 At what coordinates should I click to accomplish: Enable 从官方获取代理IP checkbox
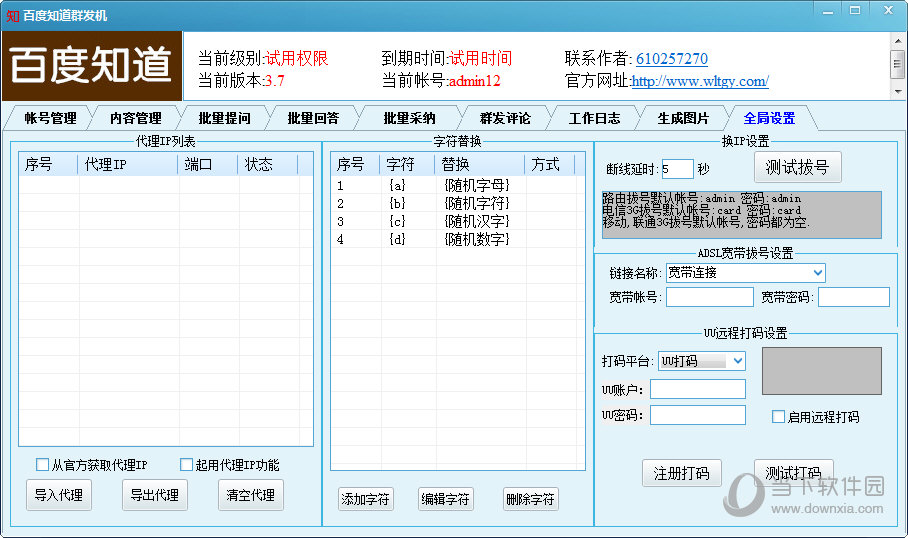click(x=42, y=464)
